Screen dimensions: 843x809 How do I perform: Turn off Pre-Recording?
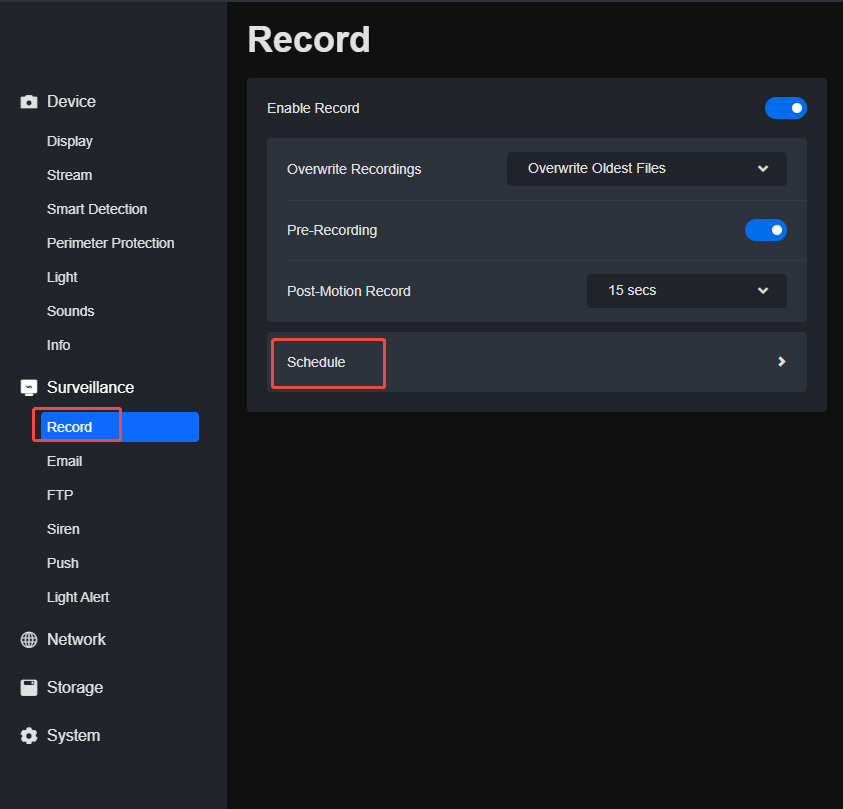click(x=766, y=230)
